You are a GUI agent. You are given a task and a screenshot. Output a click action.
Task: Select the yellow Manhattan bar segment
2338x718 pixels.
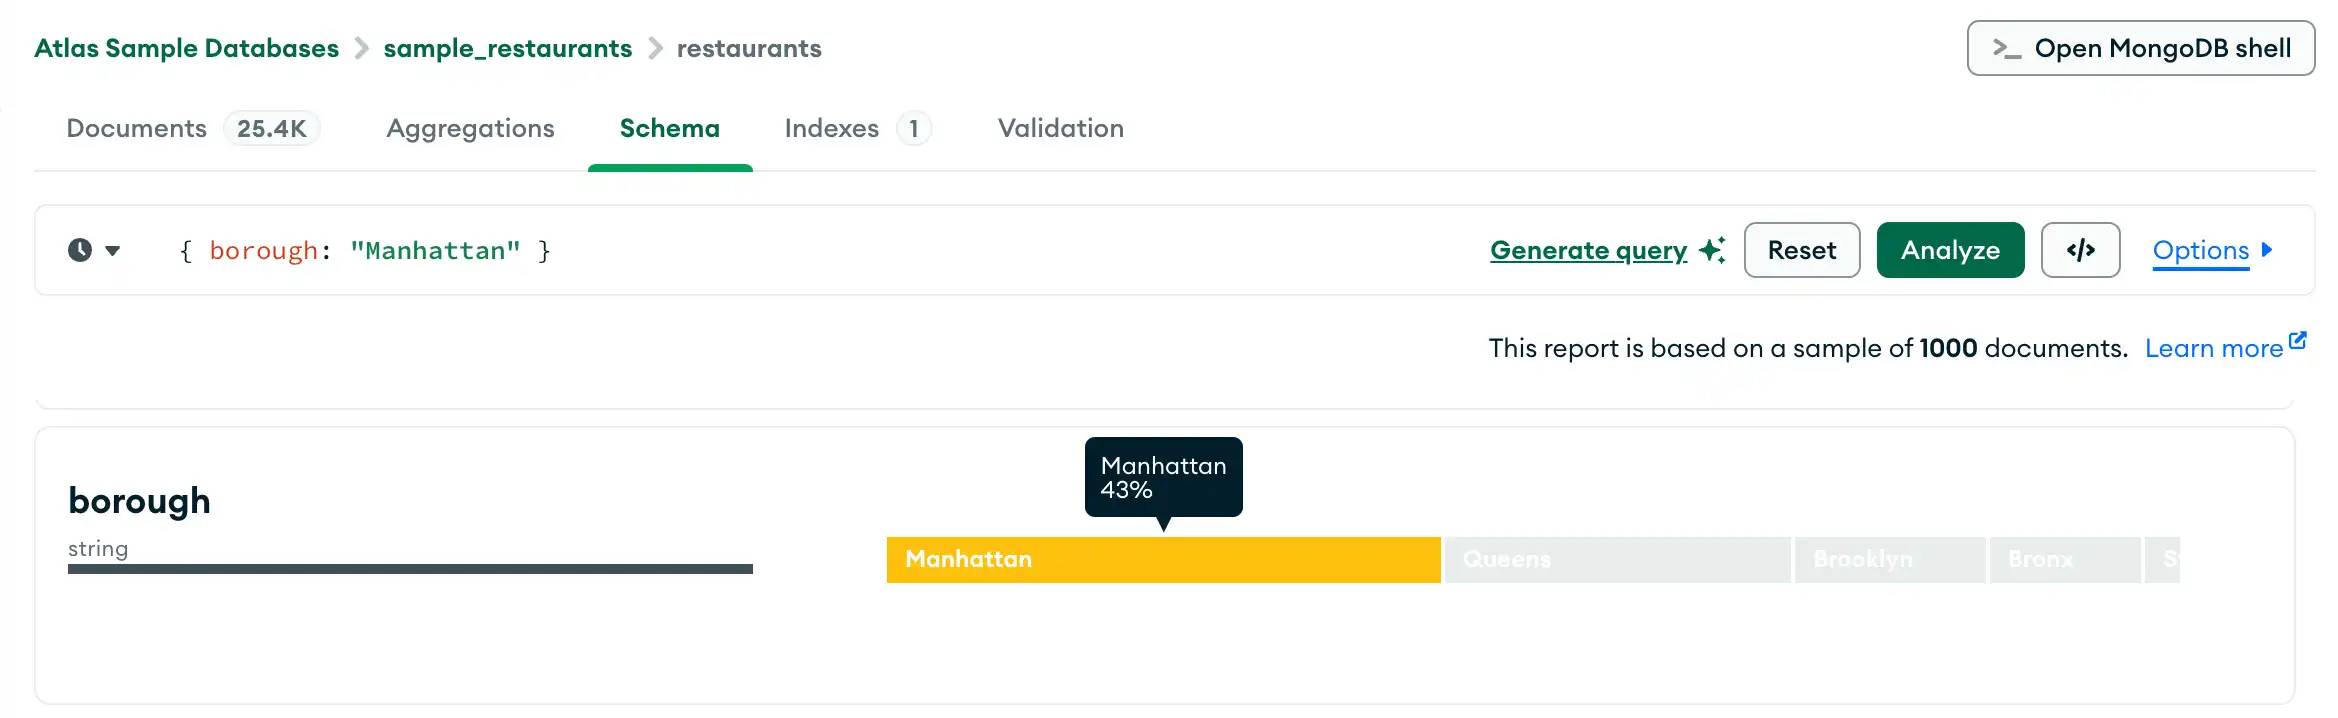[1162, 560]
